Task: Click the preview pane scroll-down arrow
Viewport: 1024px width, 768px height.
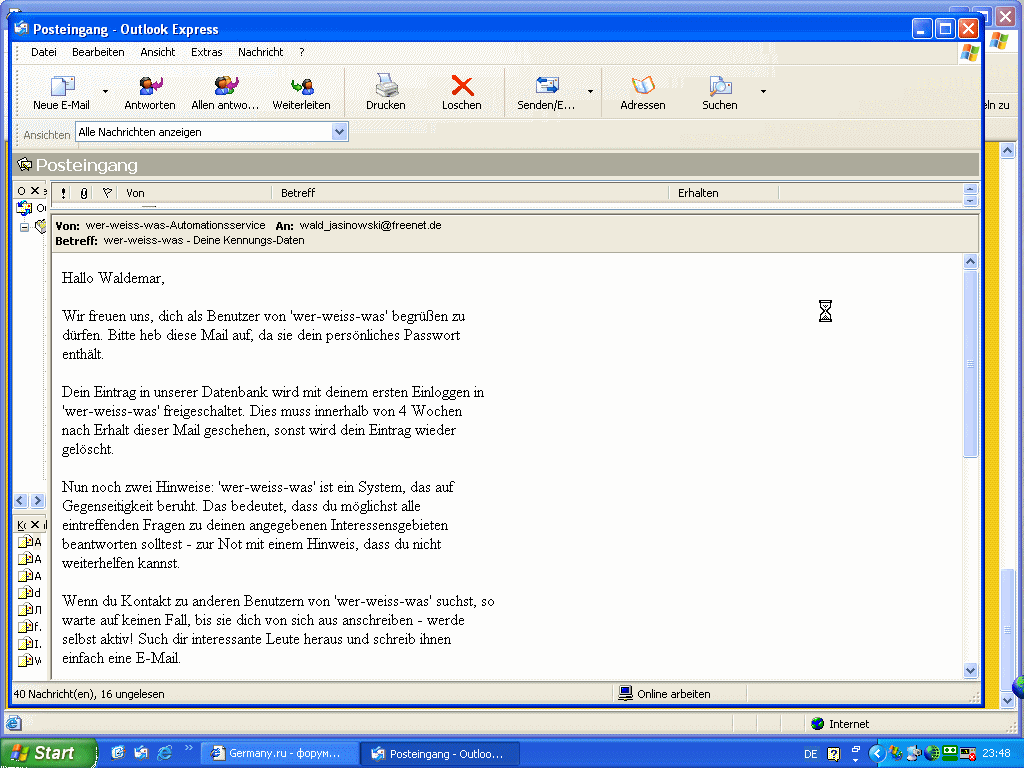Action: click(x=970, y=670)
